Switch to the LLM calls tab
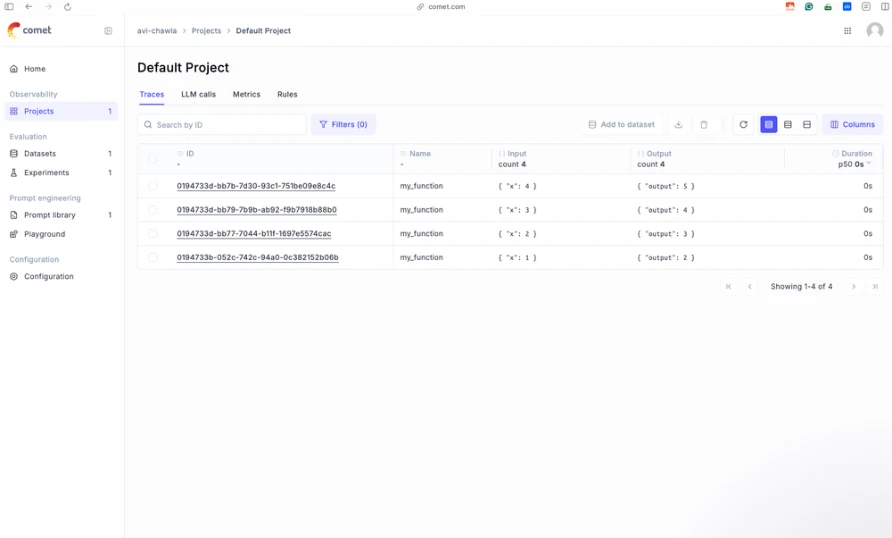The image size is (892, 538). coord(199,94)
